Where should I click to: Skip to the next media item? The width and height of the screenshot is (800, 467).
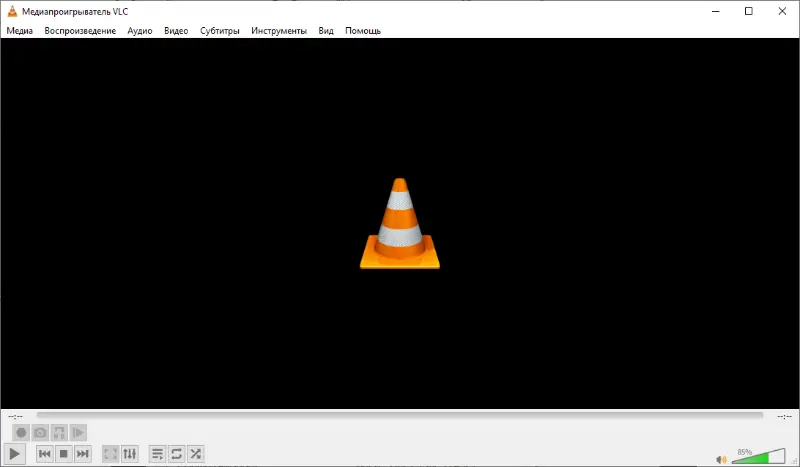pos(82,454)
